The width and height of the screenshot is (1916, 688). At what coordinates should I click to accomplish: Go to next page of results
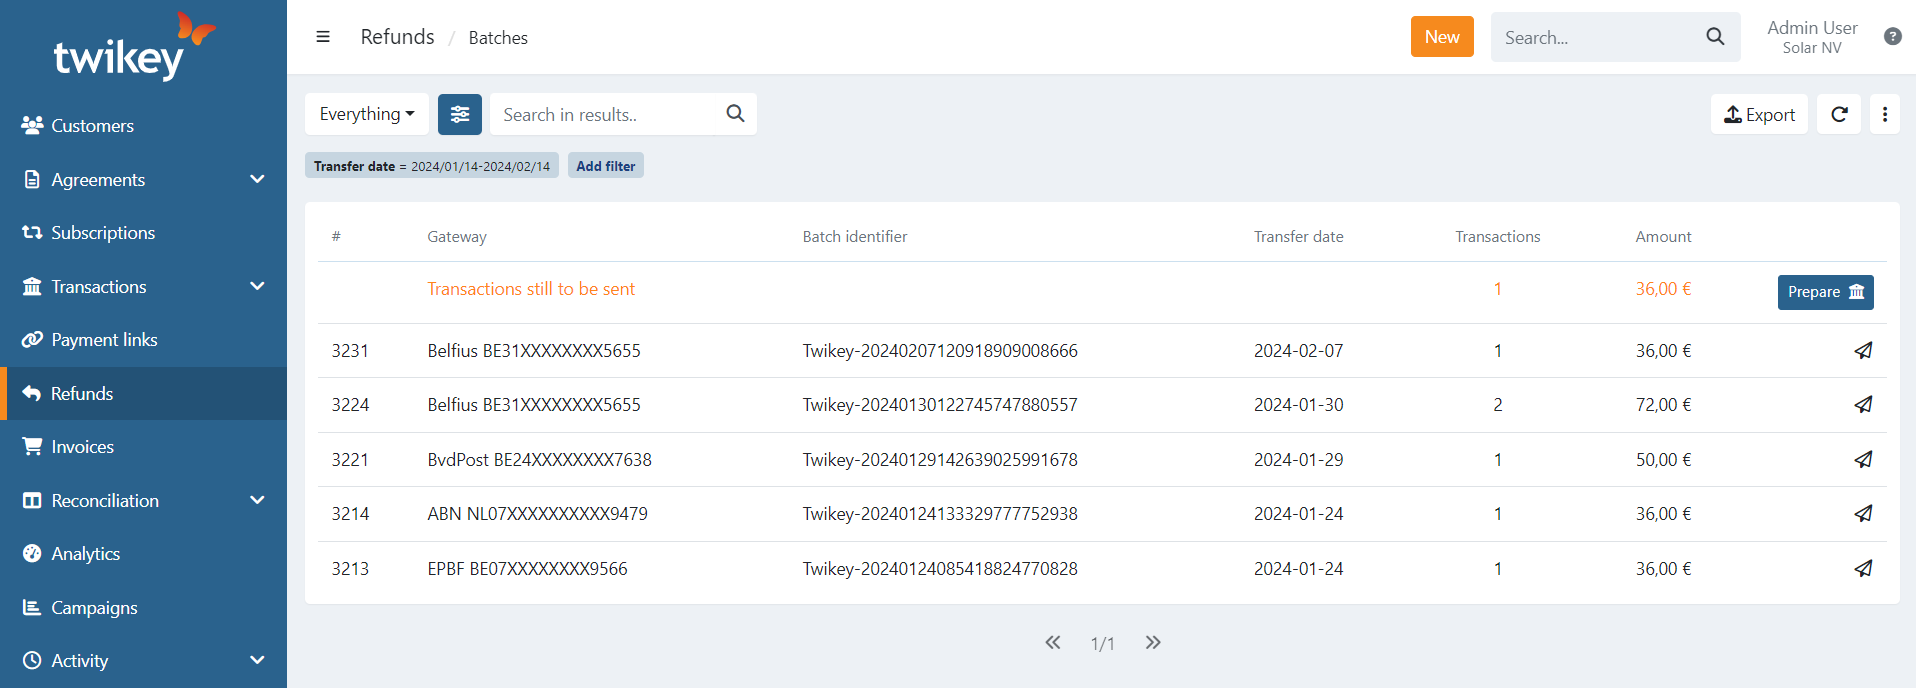(1153, 643)
